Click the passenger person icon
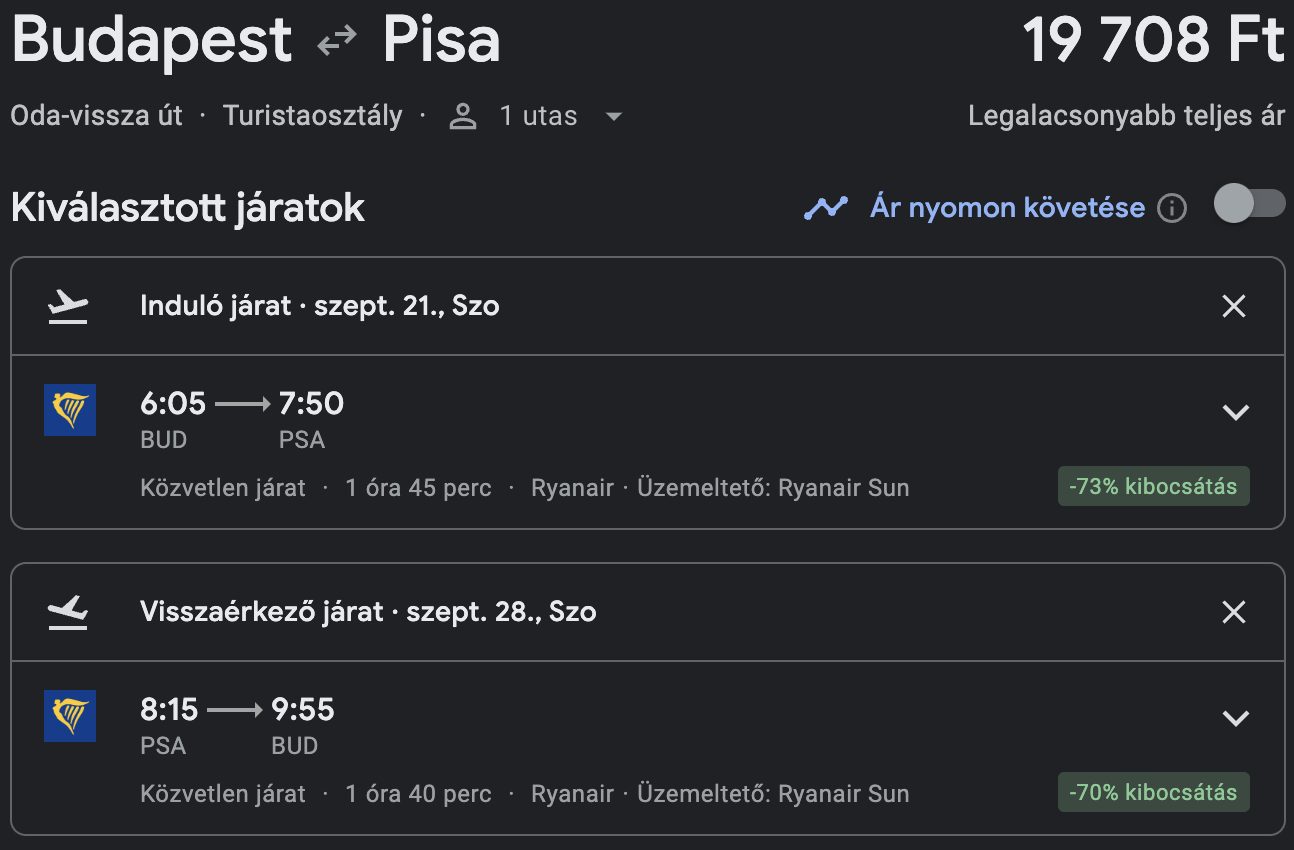 462,116
